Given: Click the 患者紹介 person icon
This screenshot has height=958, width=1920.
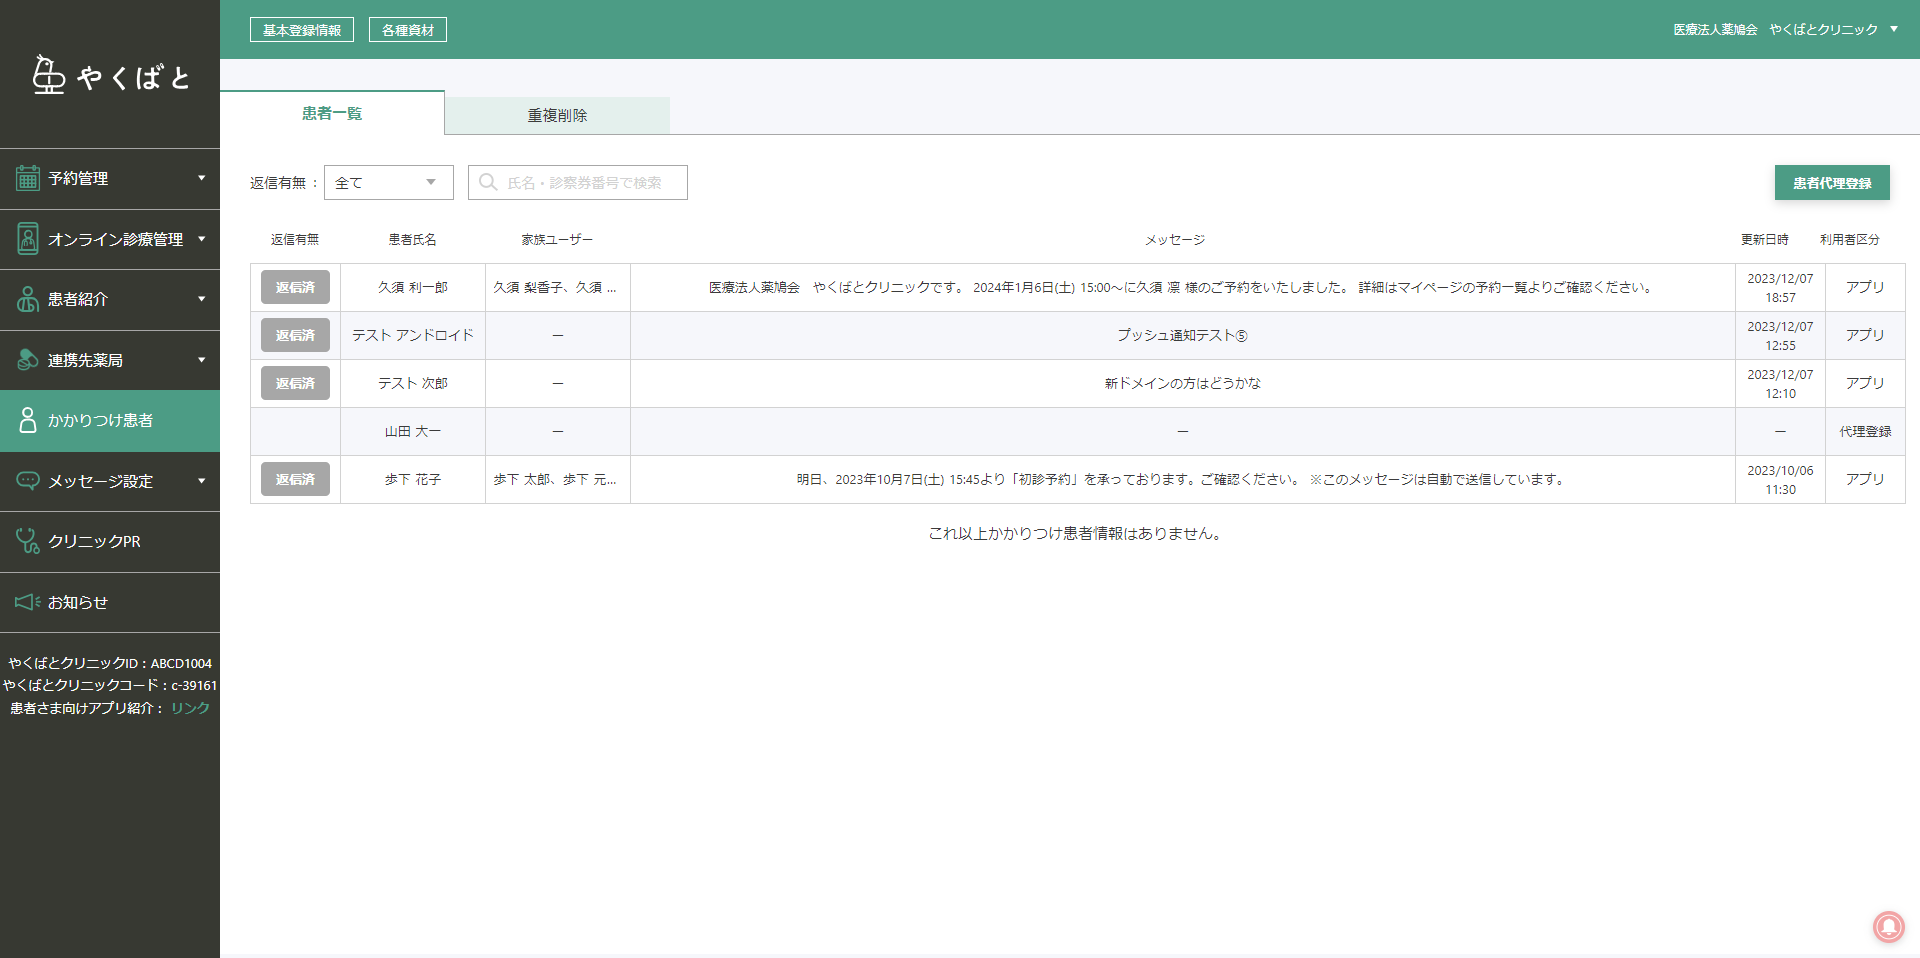Looking at the screenshot, I should 28,299.
